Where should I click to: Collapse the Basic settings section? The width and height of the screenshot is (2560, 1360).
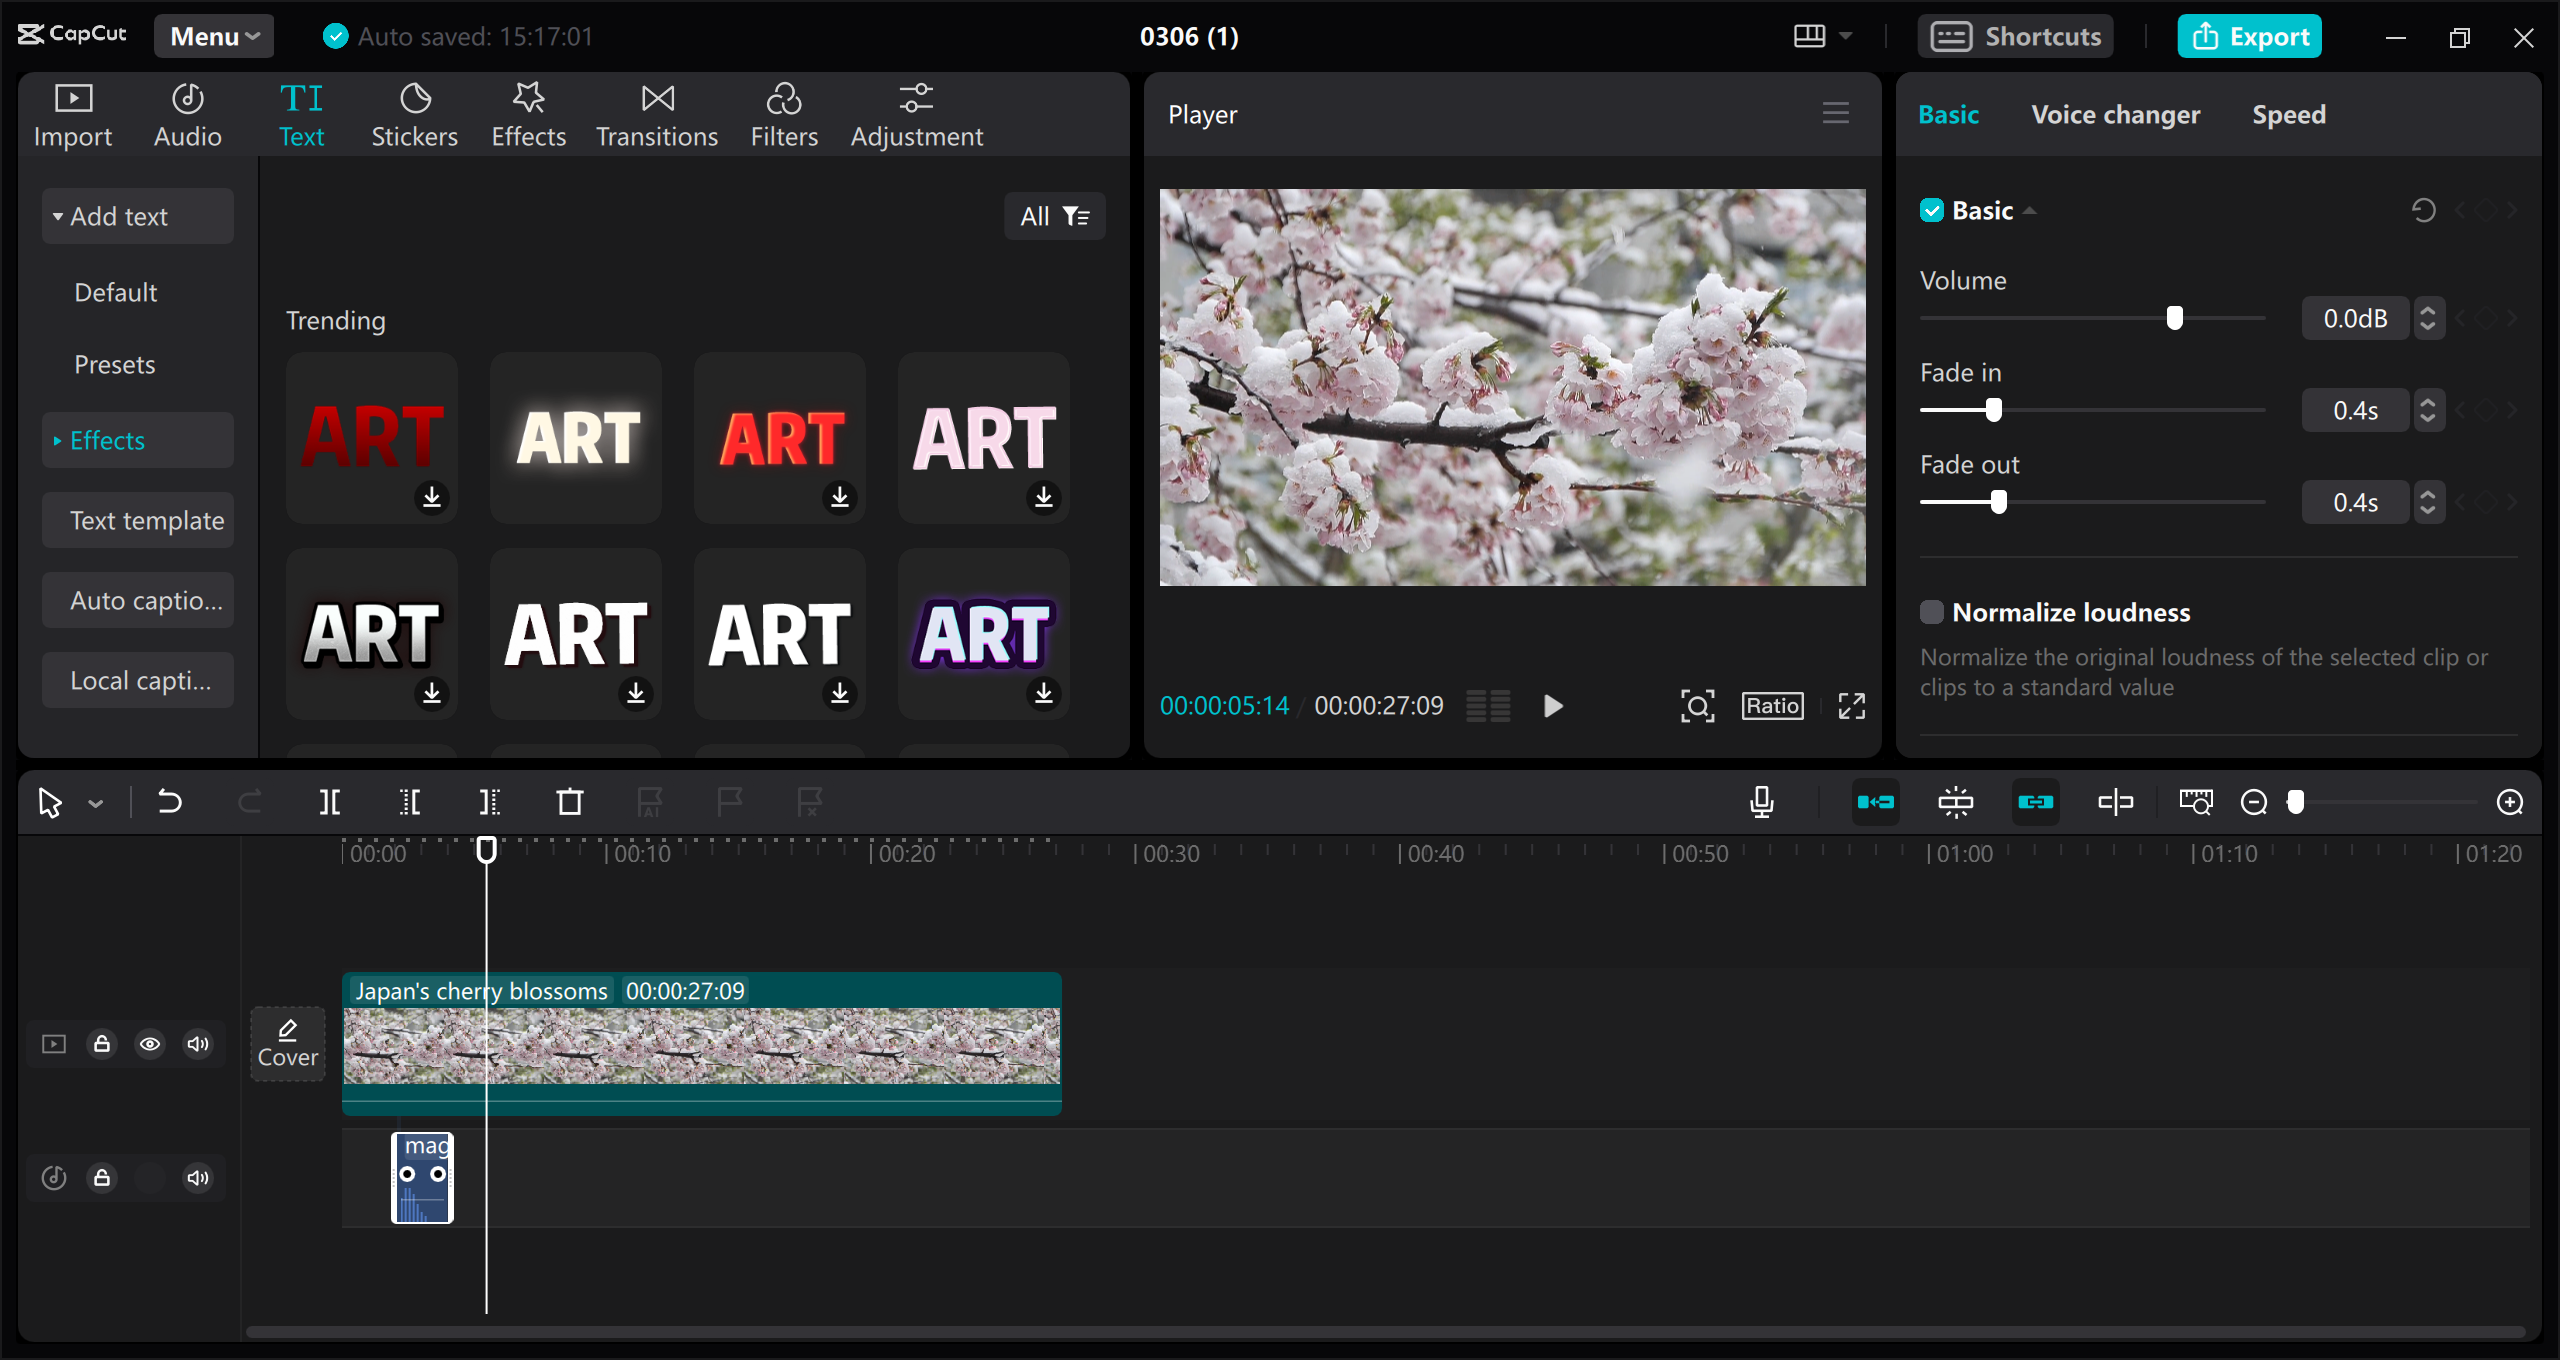(2030, 210)
